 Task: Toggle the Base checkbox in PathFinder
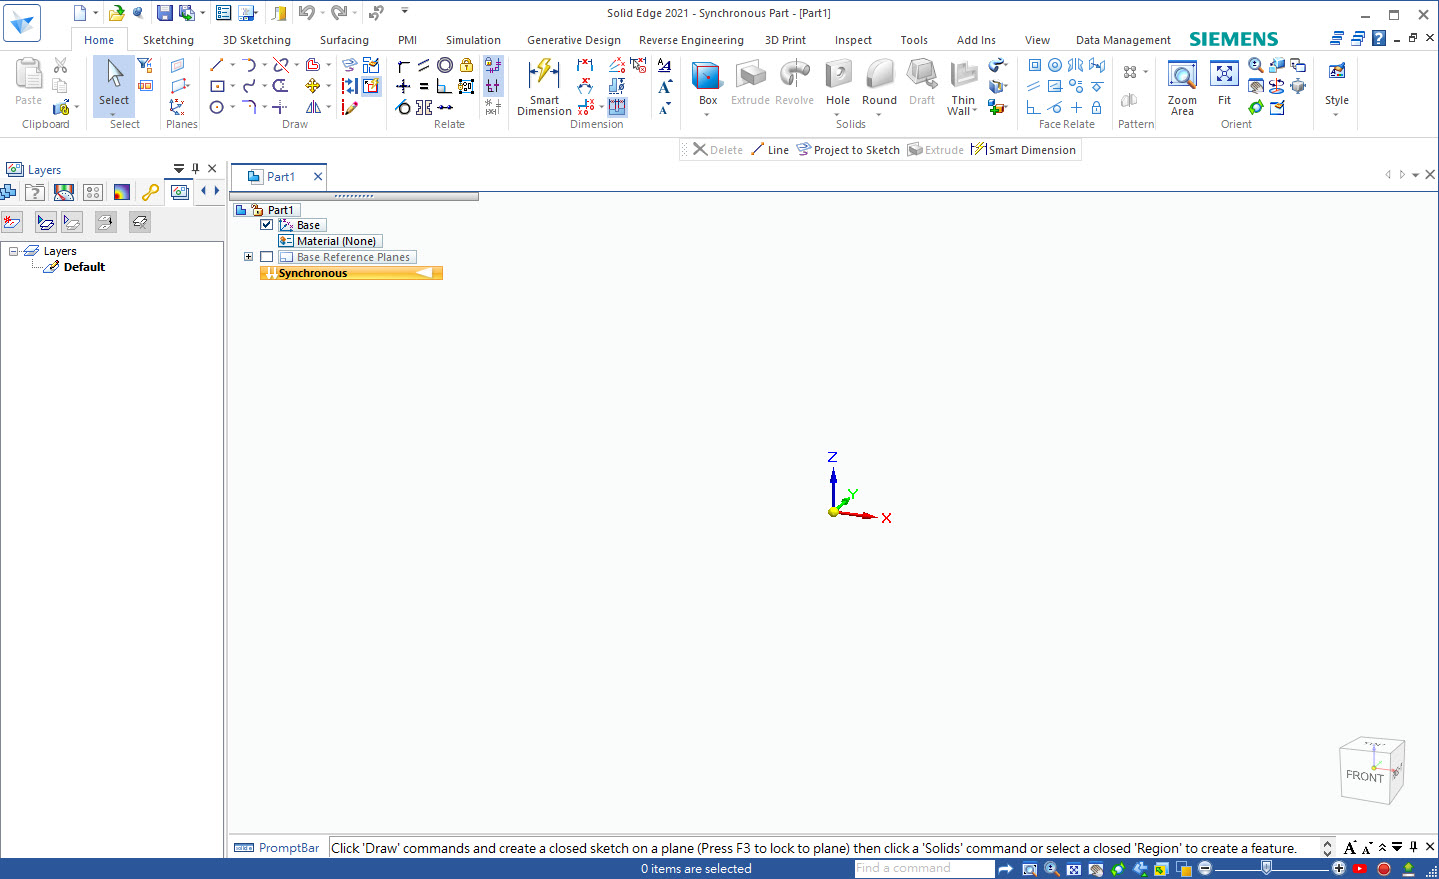pyautogui.click(x=267, y=225)
